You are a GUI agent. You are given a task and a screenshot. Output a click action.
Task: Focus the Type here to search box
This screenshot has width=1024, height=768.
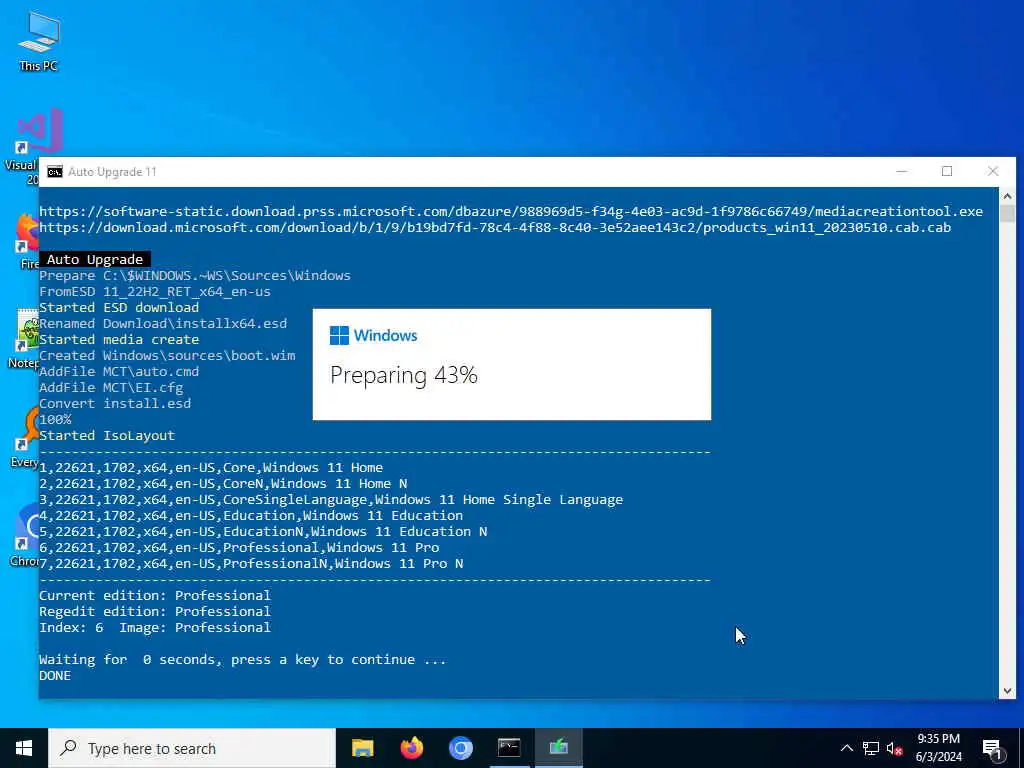pos(192,748)
